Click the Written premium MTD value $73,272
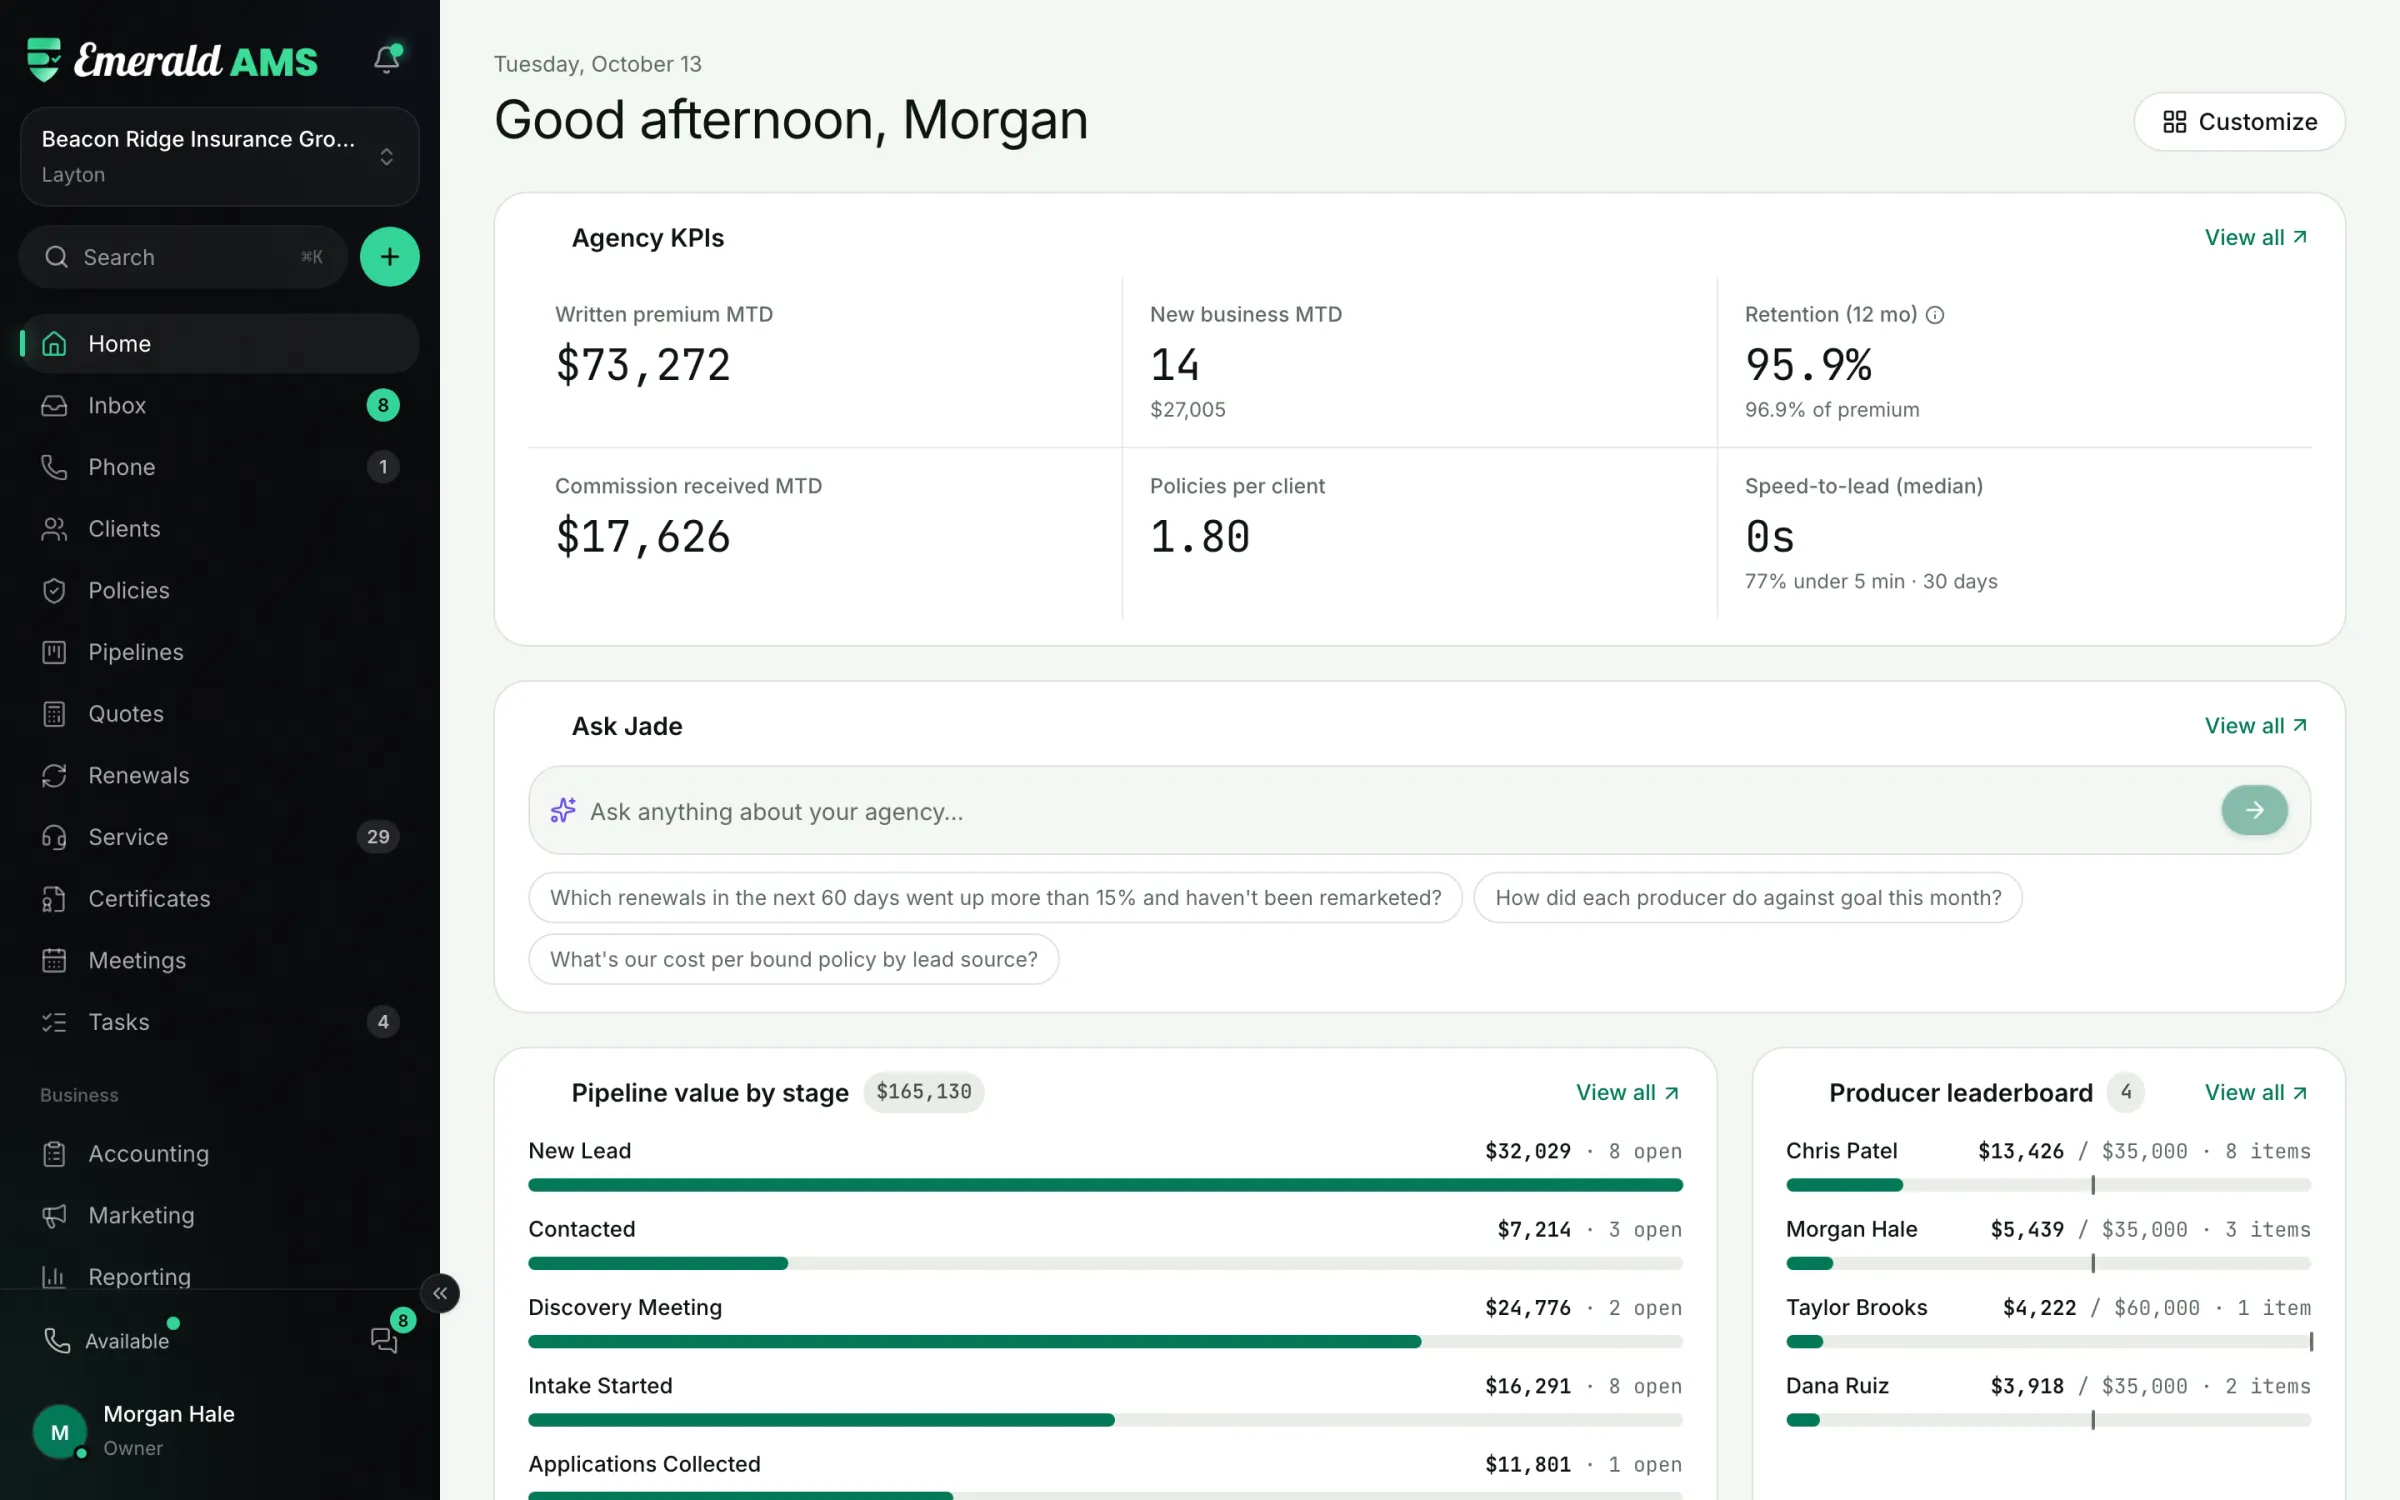 [643, 365]
